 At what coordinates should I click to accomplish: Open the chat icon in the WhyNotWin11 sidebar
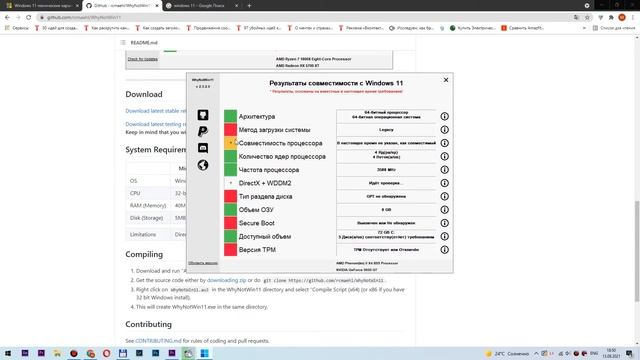(203, 148)
